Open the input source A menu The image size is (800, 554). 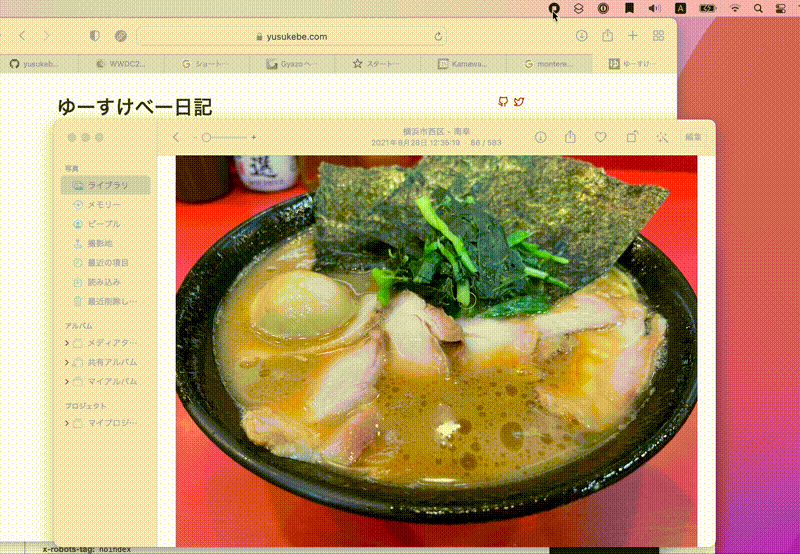(x=681, y=8)
